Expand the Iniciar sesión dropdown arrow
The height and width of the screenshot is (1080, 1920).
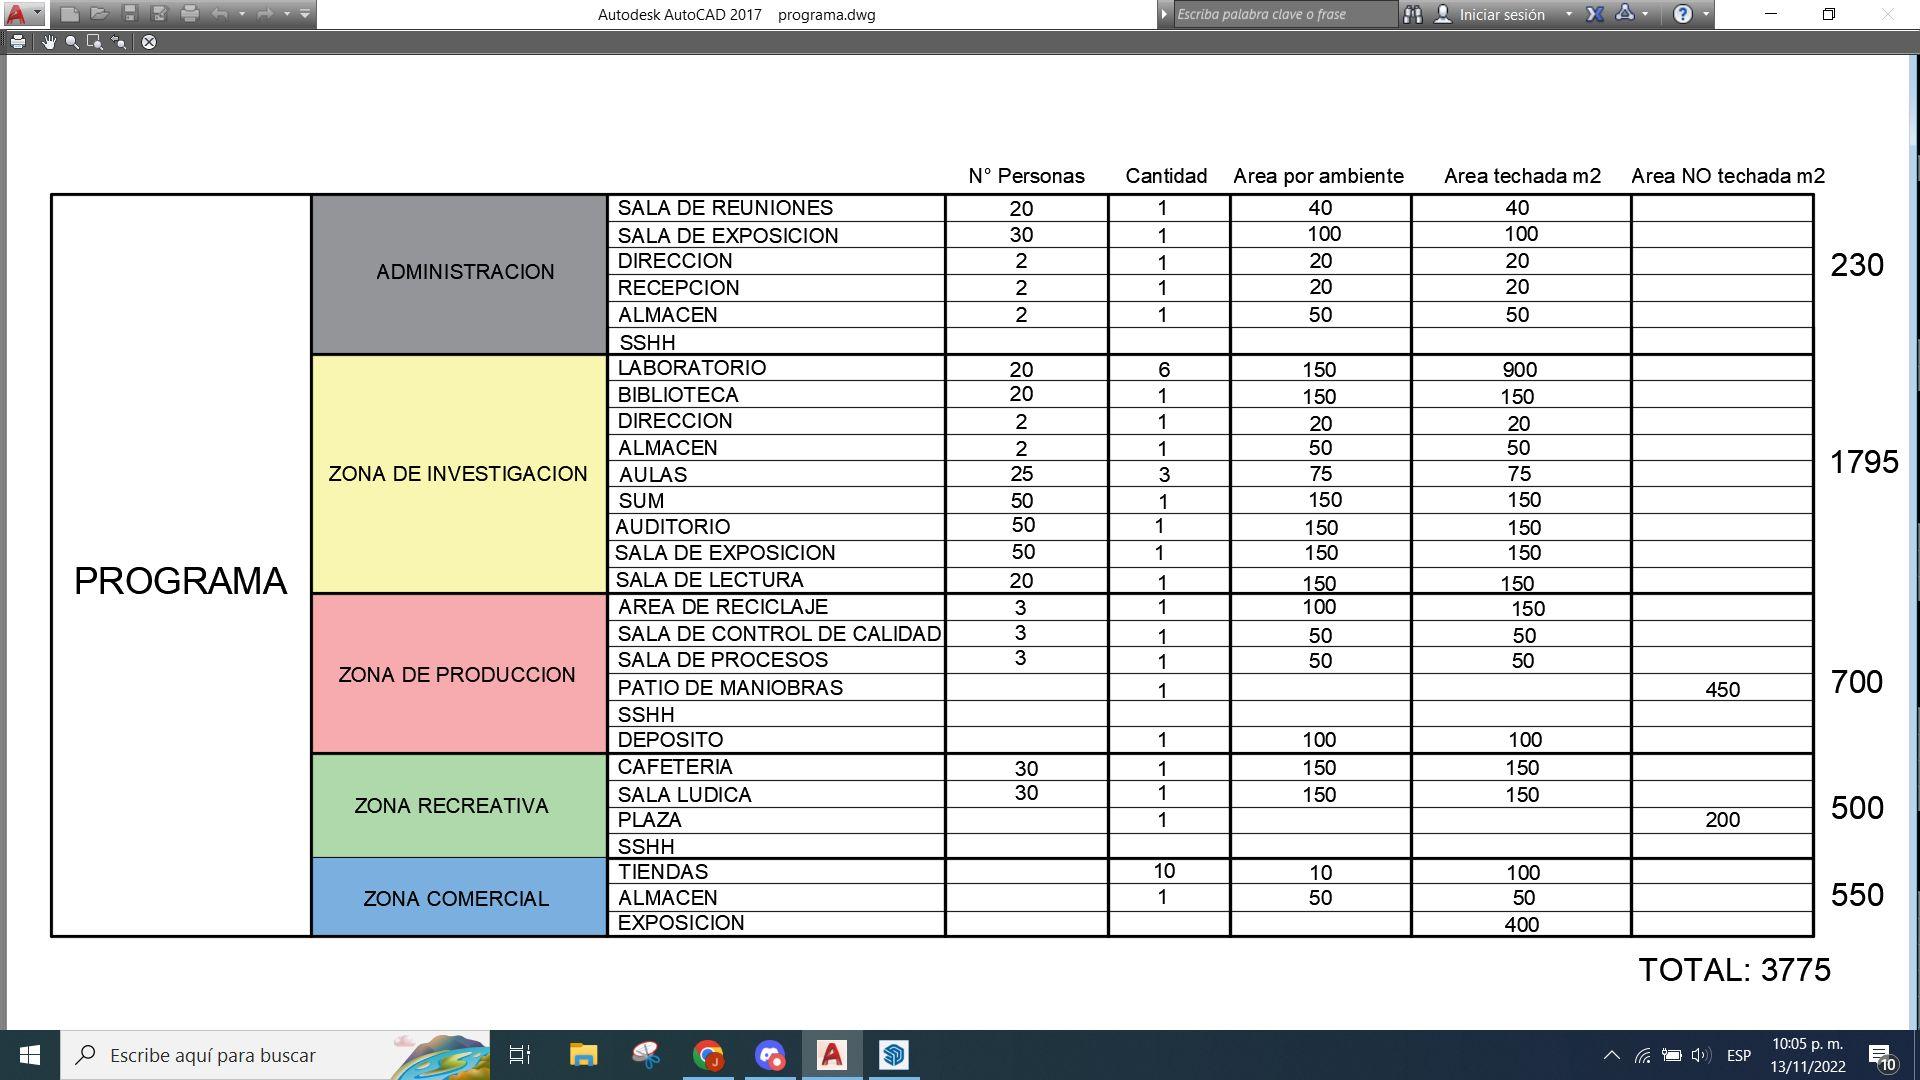pos(1568,14)
